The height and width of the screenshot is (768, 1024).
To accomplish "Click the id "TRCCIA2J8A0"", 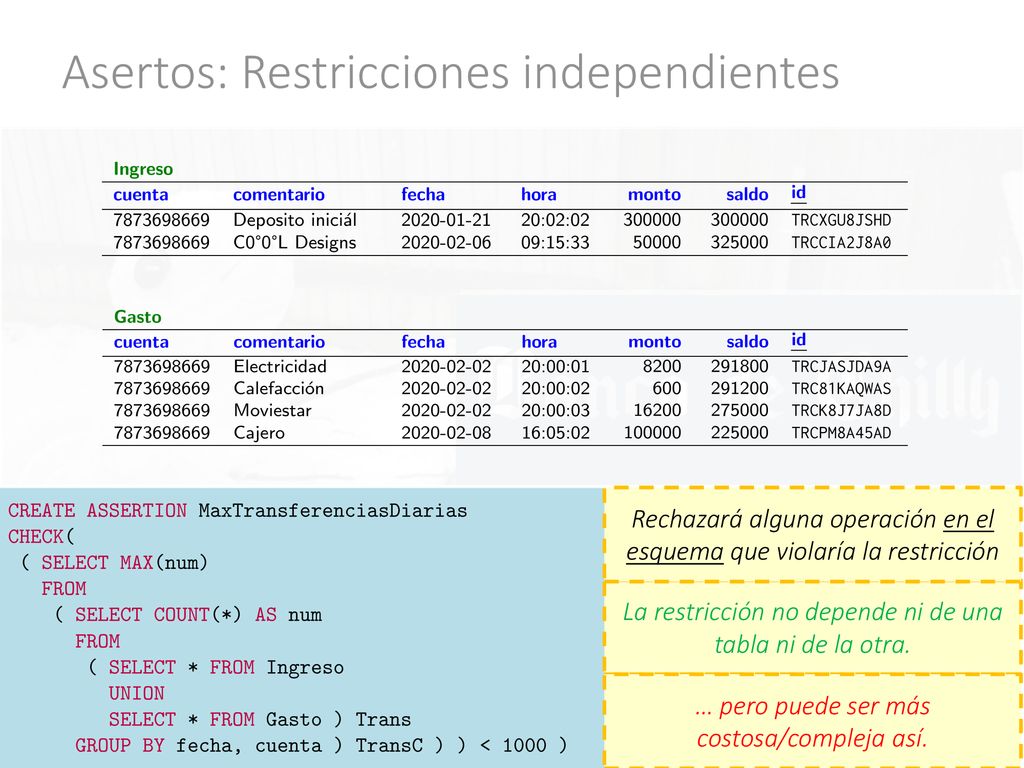I will click(841, 243).
